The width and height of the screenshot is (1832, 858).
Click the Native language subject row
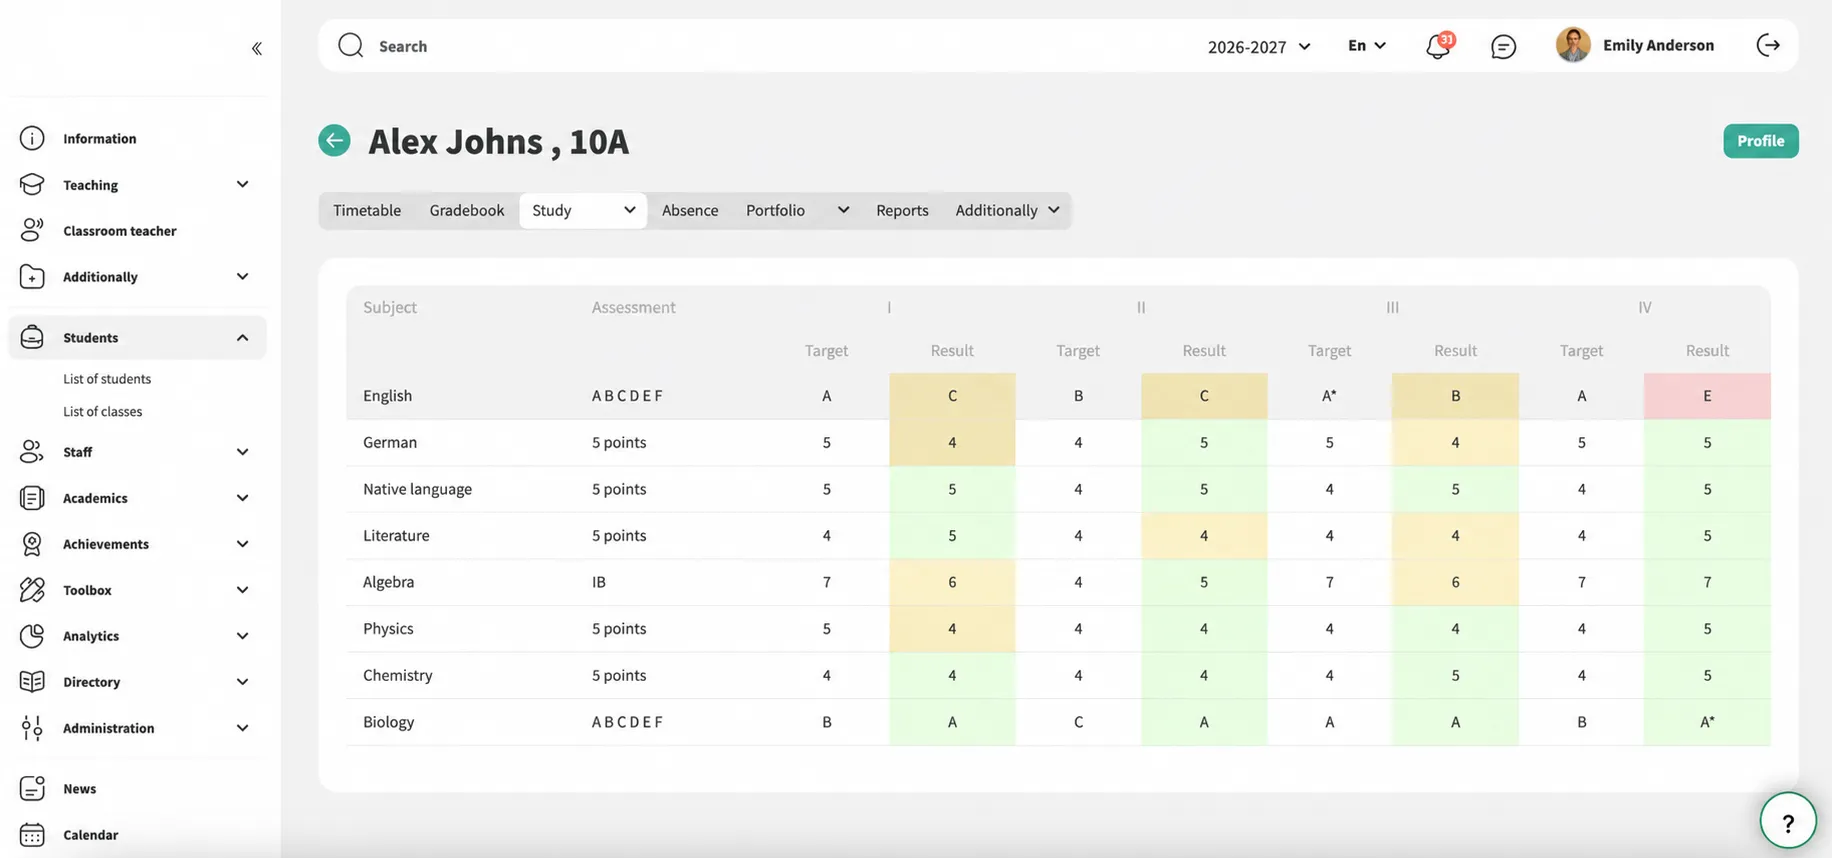[x=1058, y=489]
